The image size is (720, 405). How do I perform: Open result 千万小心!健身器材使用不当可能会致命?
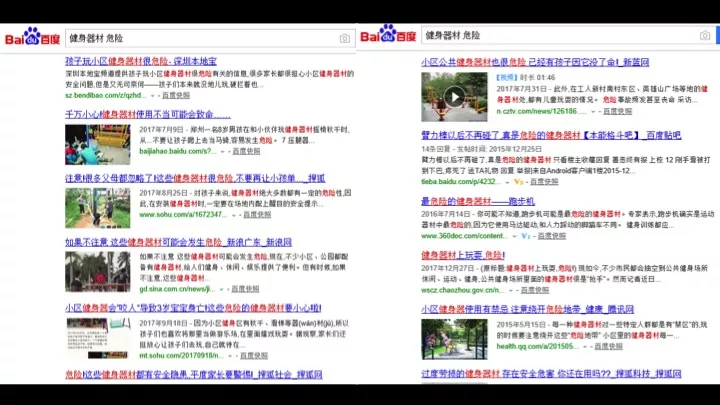(x=147, y=114)
